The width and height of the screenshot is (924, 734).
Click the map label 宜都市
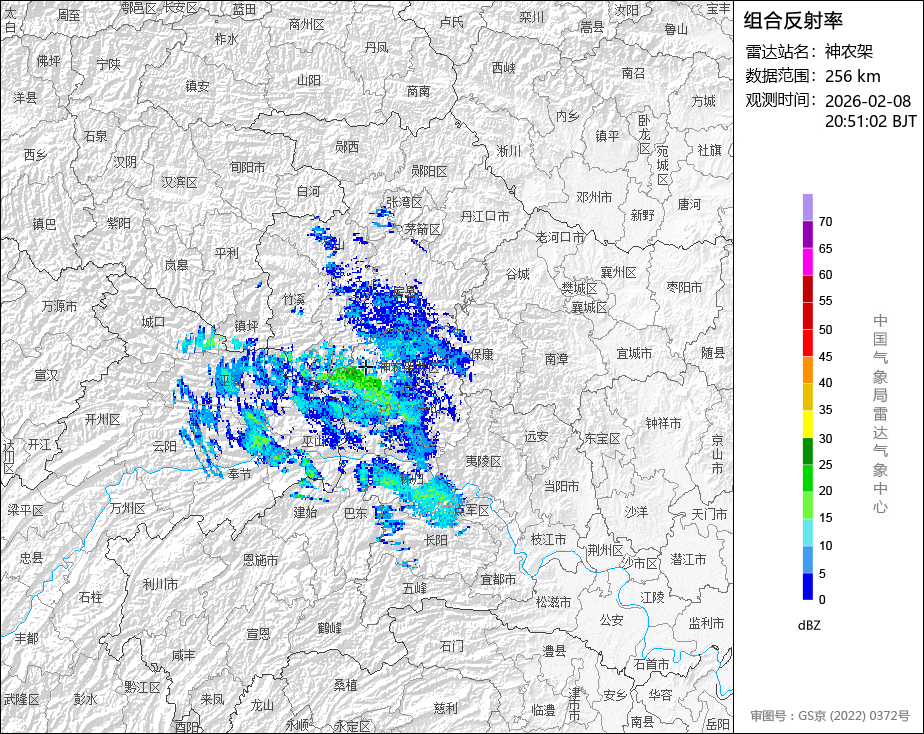tap(499, 580)
